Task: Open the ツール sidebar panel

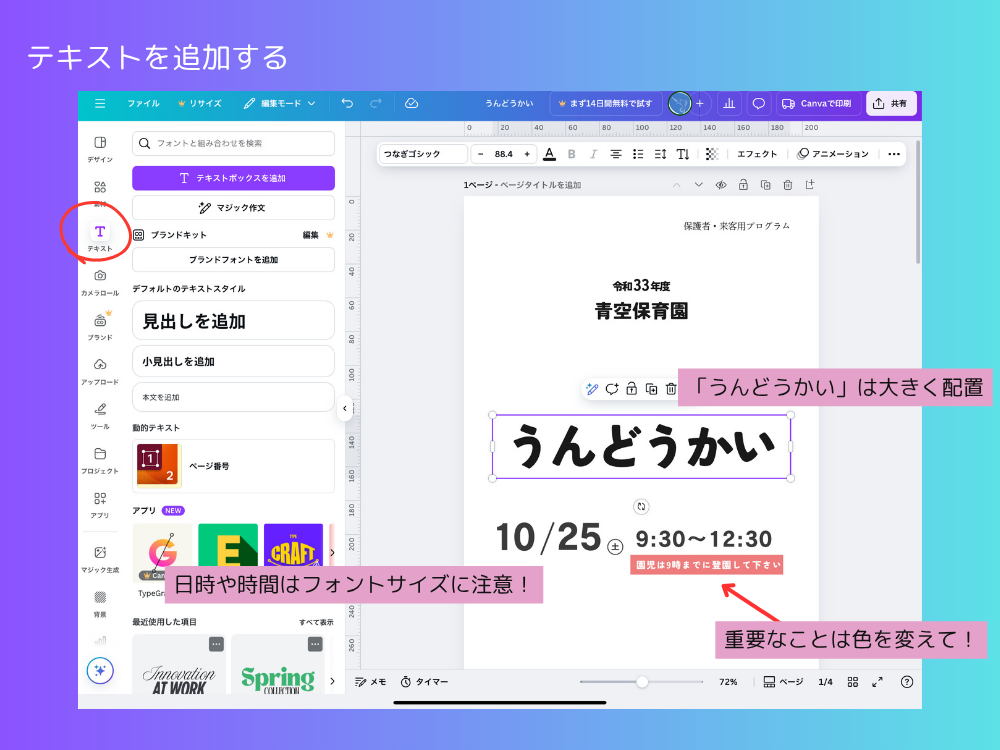Action: [100, 415]
